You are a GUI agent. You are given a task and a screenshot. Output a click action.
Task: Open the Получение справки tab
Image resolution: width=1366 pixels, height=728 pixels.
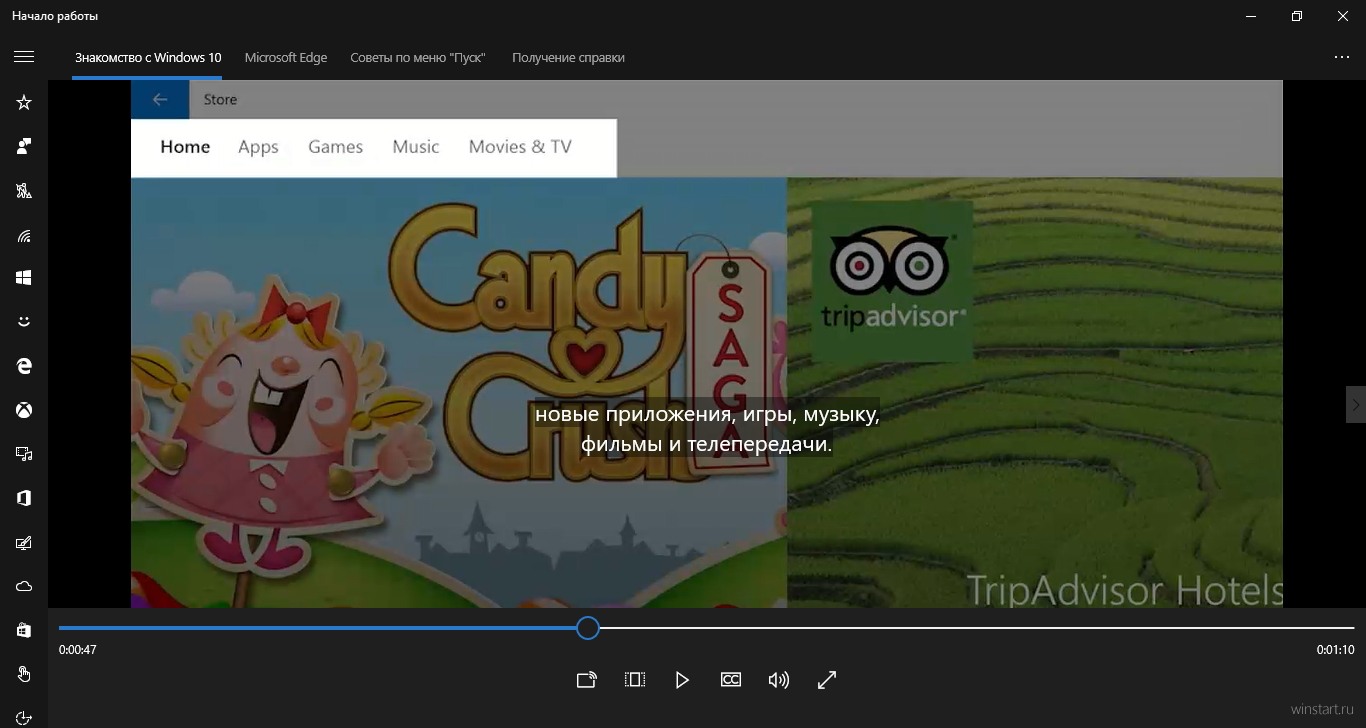[x=568, y=57]
